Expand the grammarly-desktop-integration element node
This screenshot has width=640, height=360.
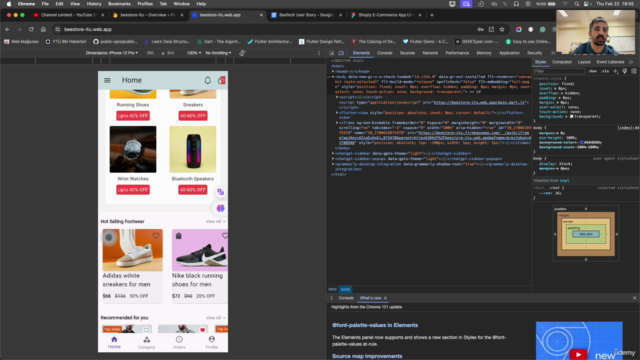tap(333, 164)
